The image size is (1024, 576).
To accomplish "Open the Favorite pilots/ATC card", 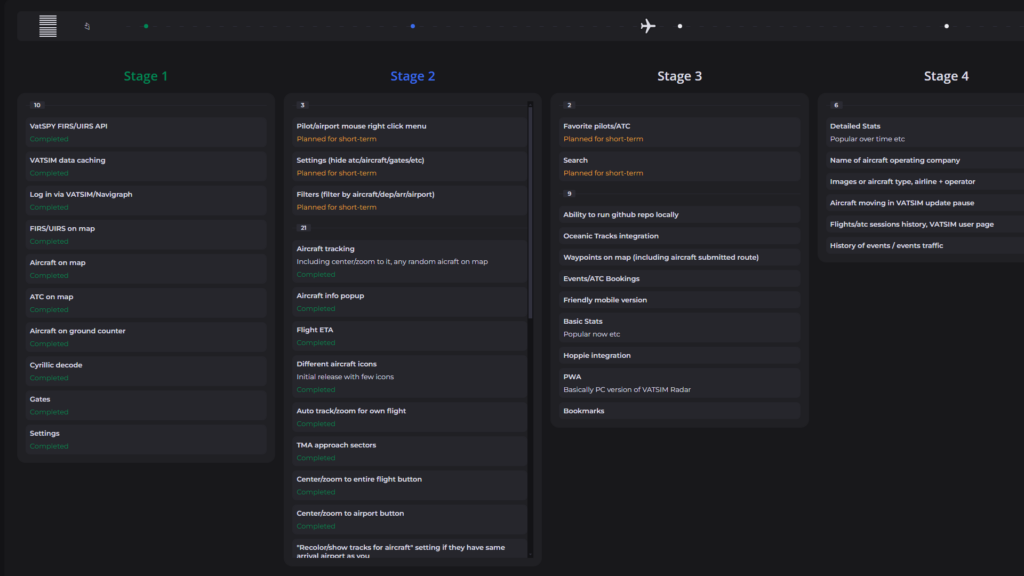I will [x=679, y=132].
